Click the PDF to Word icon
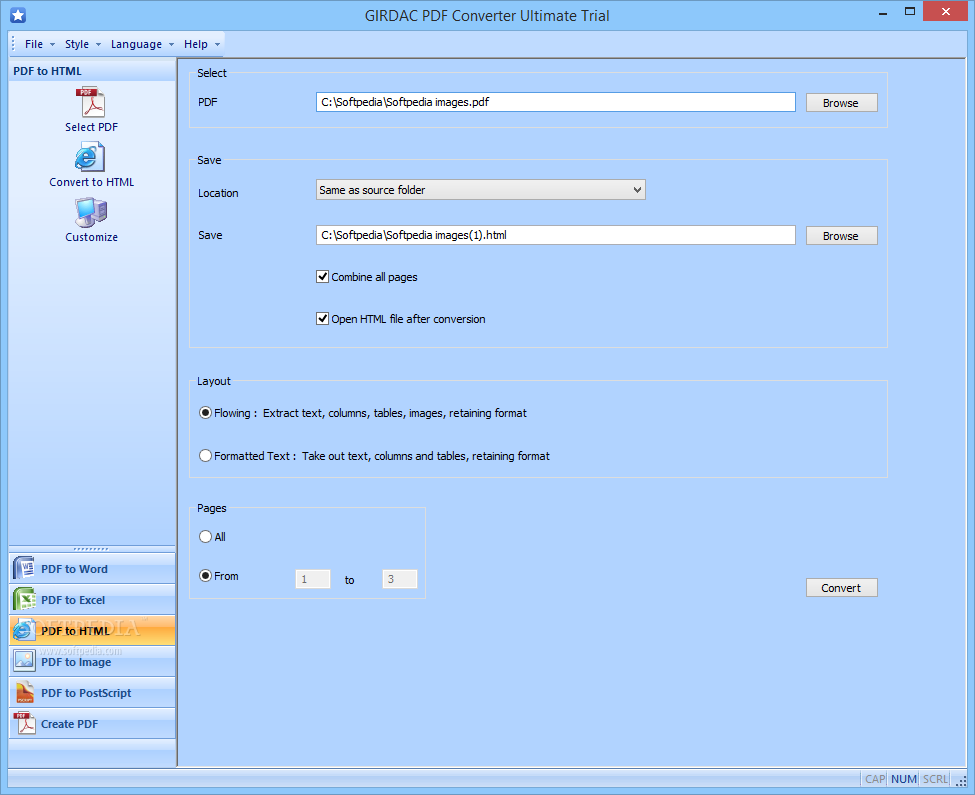This screenshot has width=975, height=795. [24, 569]
